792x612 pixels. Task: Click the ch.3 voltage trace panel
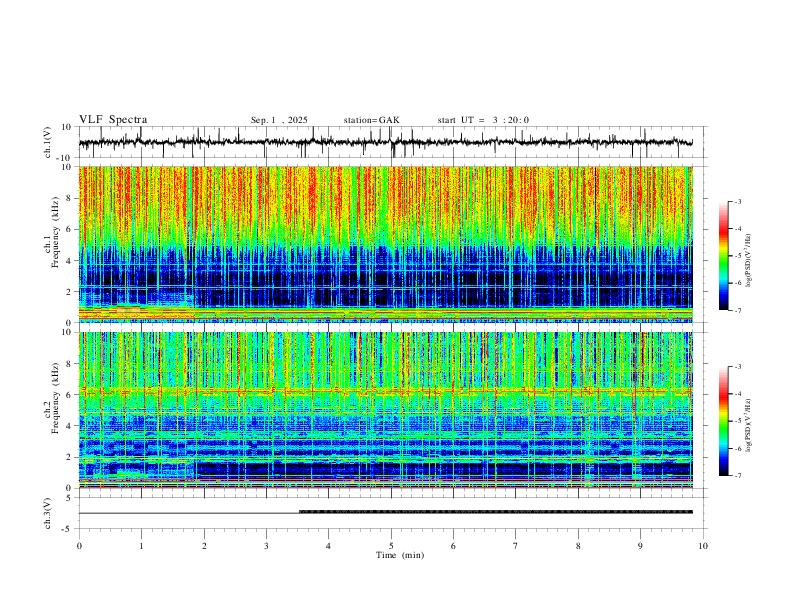[393, 513]
